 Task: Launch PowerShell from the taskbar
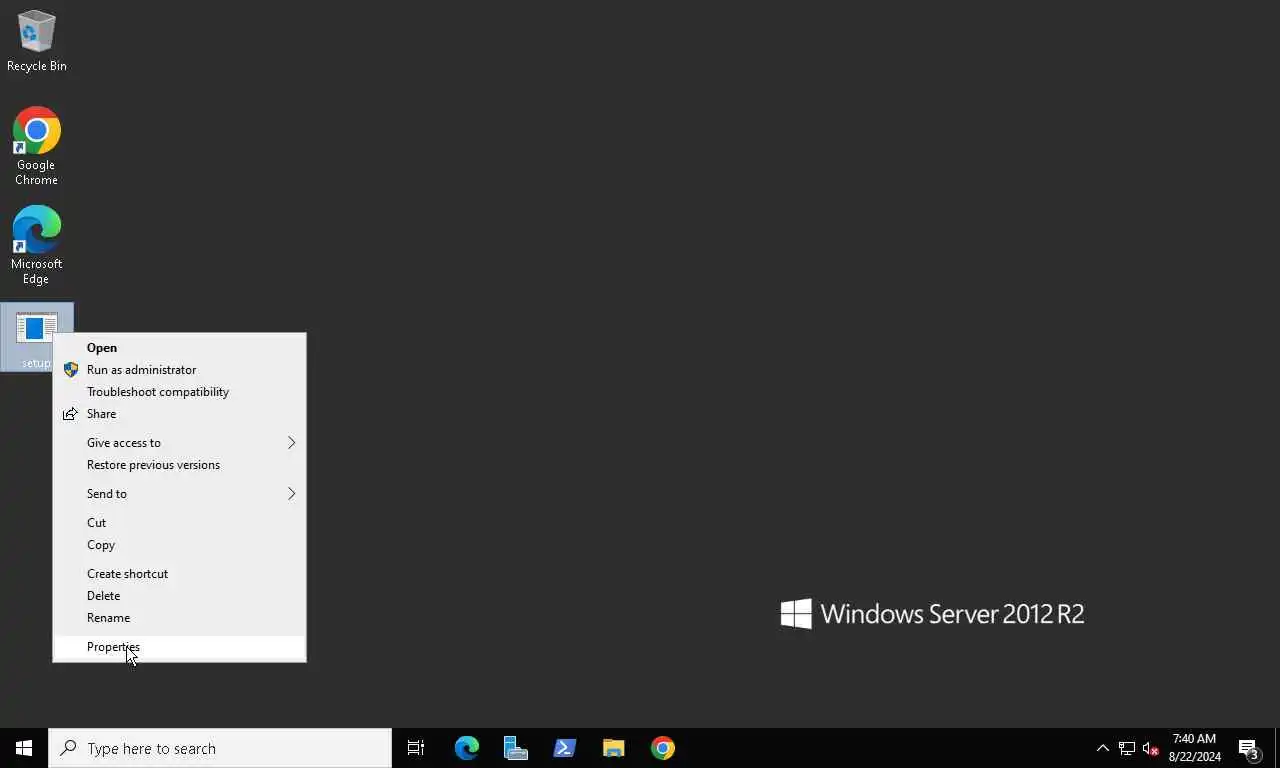point(565,748)
